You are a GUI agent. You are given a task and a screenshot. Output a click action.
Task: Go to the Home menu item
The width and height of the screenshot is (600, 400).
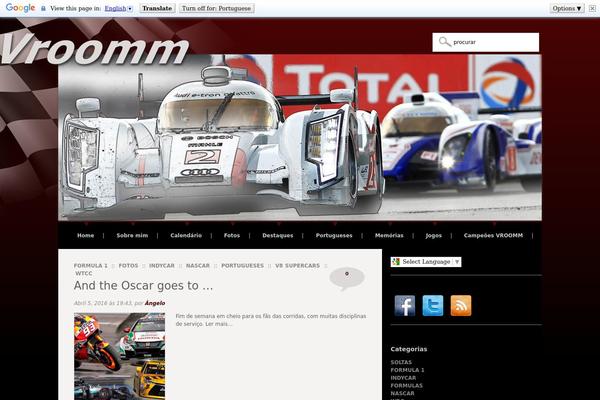[85, 235]
